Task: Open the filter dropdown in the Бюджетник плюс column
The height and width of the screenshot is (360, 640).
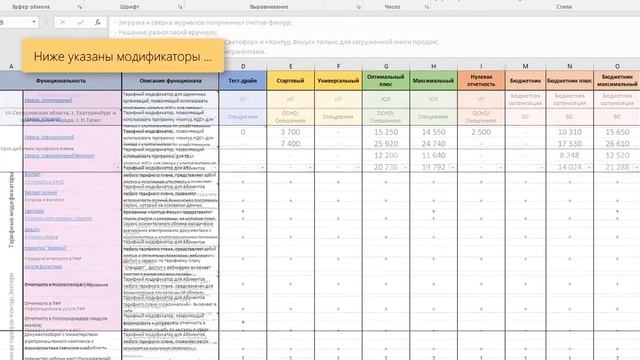Action: [x=588, y=167]
